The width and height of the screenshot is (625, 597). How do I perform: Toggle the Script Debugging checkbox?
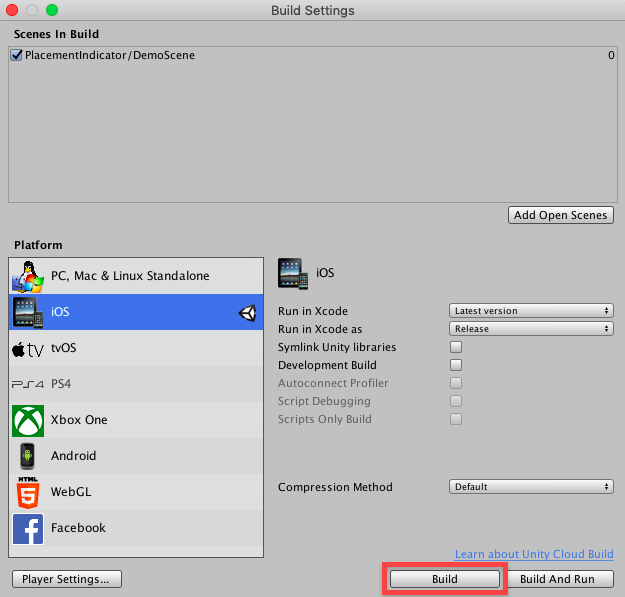(456, 401)
